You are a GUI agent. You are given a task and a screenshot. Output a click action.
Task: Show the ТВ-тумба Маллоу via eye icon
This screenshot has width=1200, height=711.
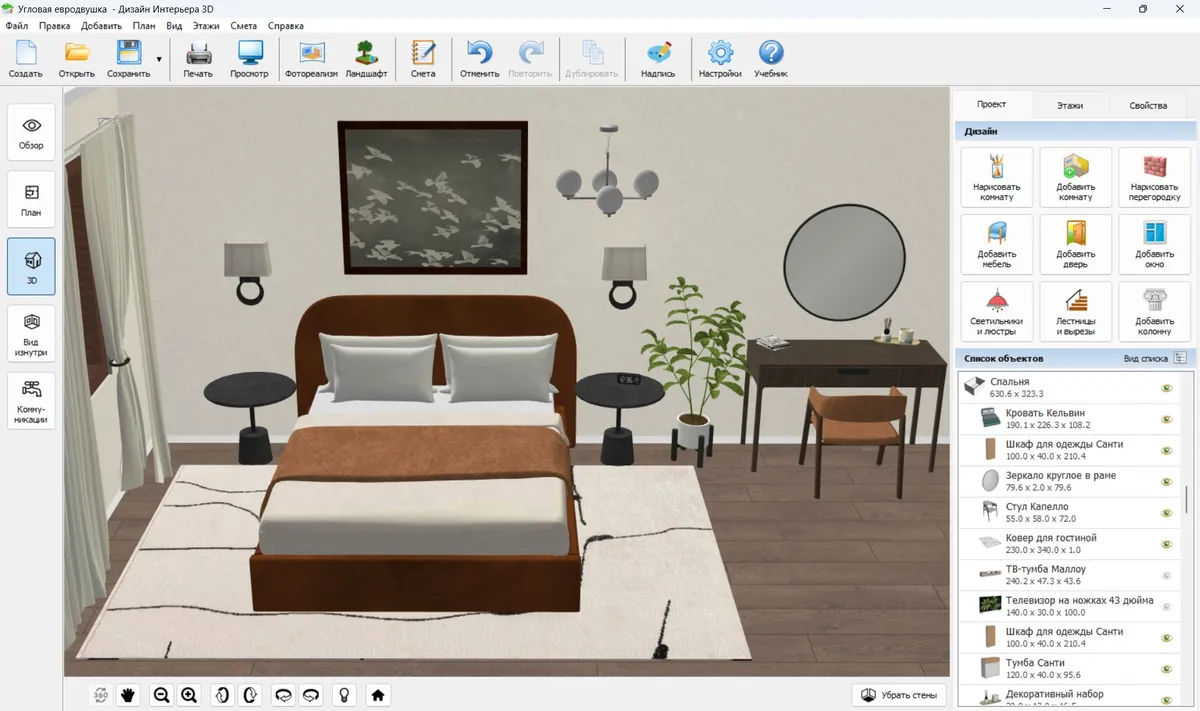point(1166,576)
